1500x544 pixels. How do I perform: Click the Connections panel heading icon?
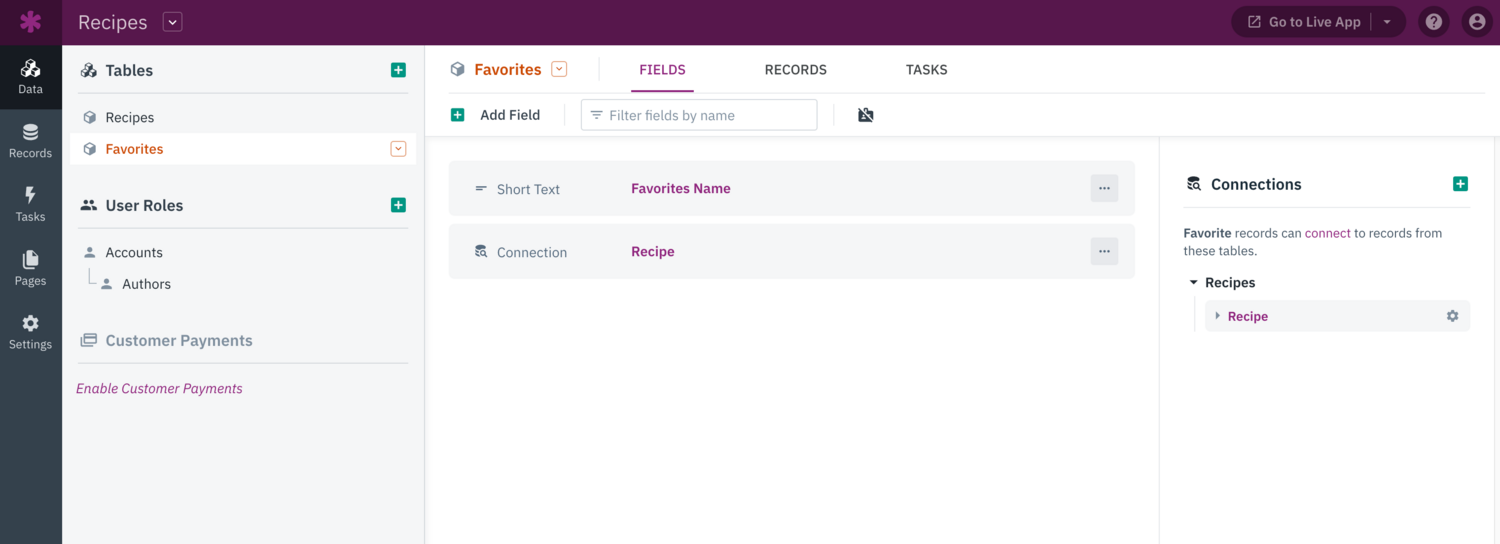(1193, 184)
